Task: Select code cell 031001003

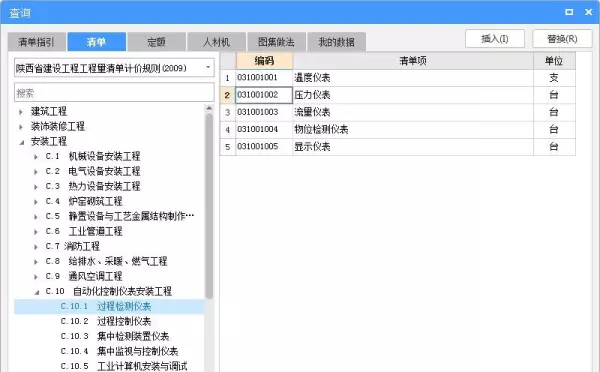Action: click(264, 112)
